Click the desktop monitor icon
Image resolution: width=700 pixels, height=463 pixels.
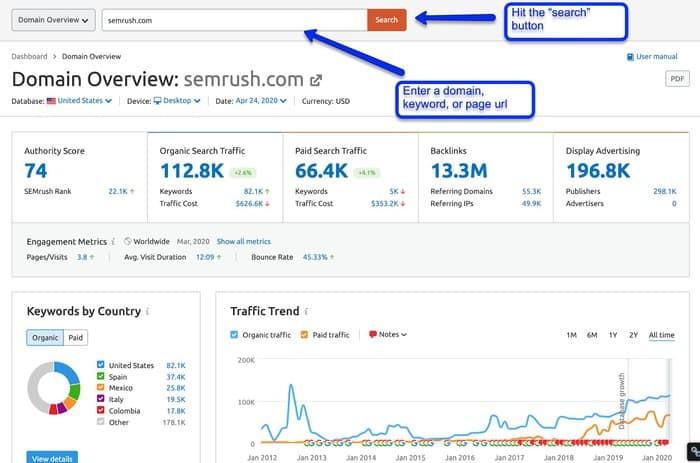[157, 101]
